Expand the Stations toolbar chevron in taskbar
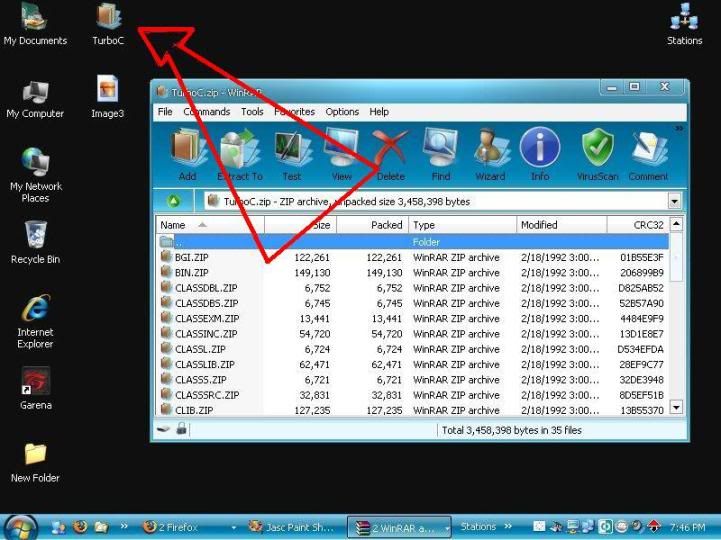Image resolution: width=721 pixels, height=540 pixels. (508, 526)
